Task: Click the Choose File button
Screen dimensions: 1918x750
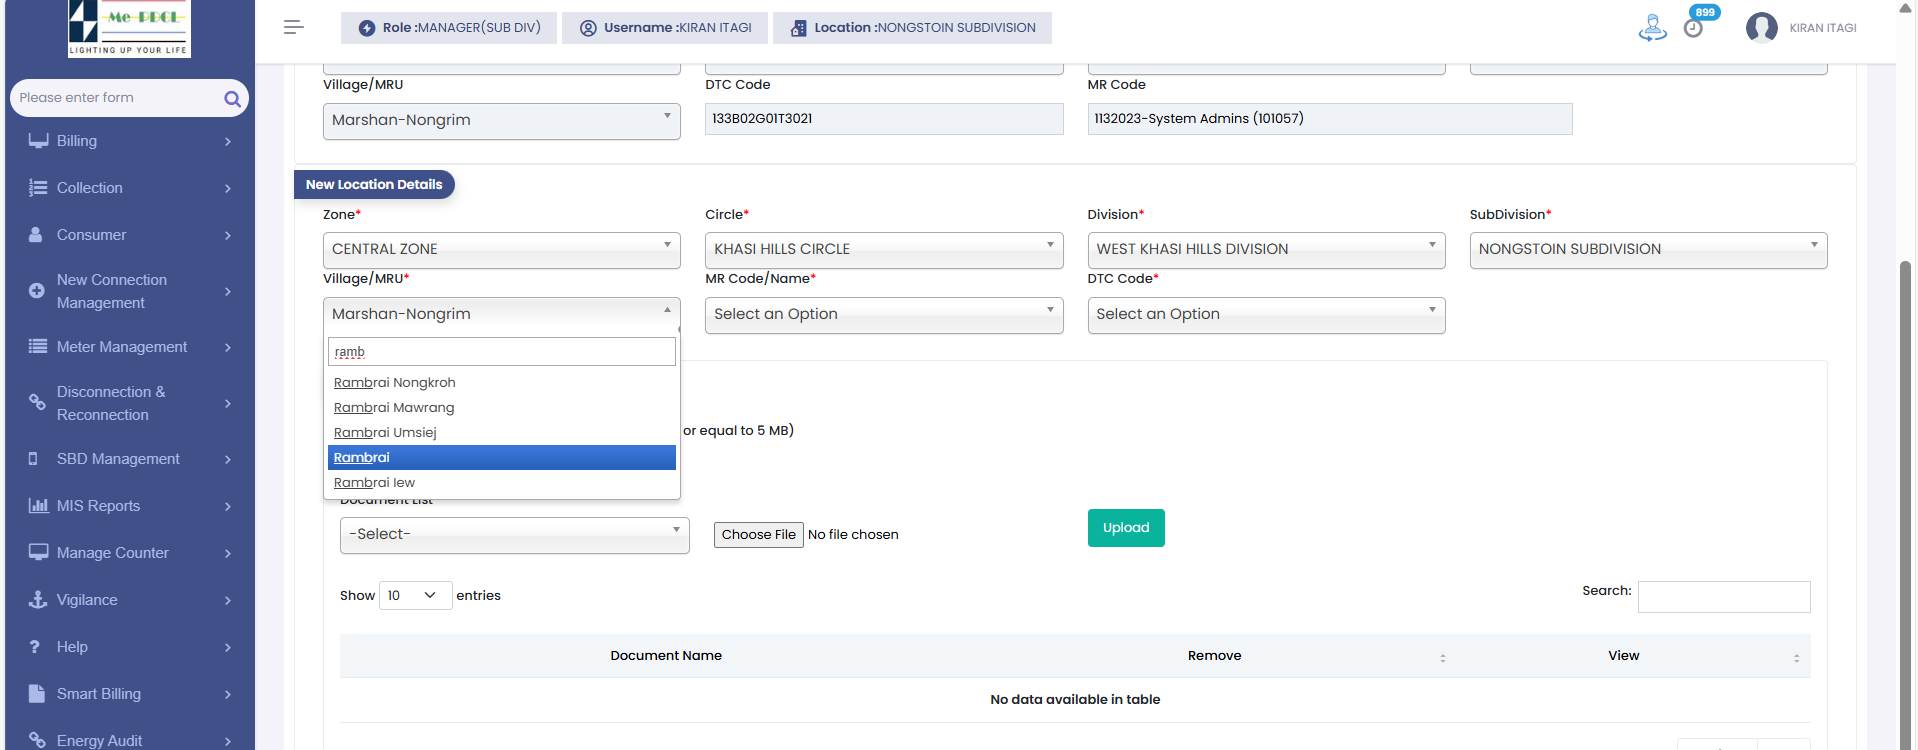Action: [x=758, y=535]
